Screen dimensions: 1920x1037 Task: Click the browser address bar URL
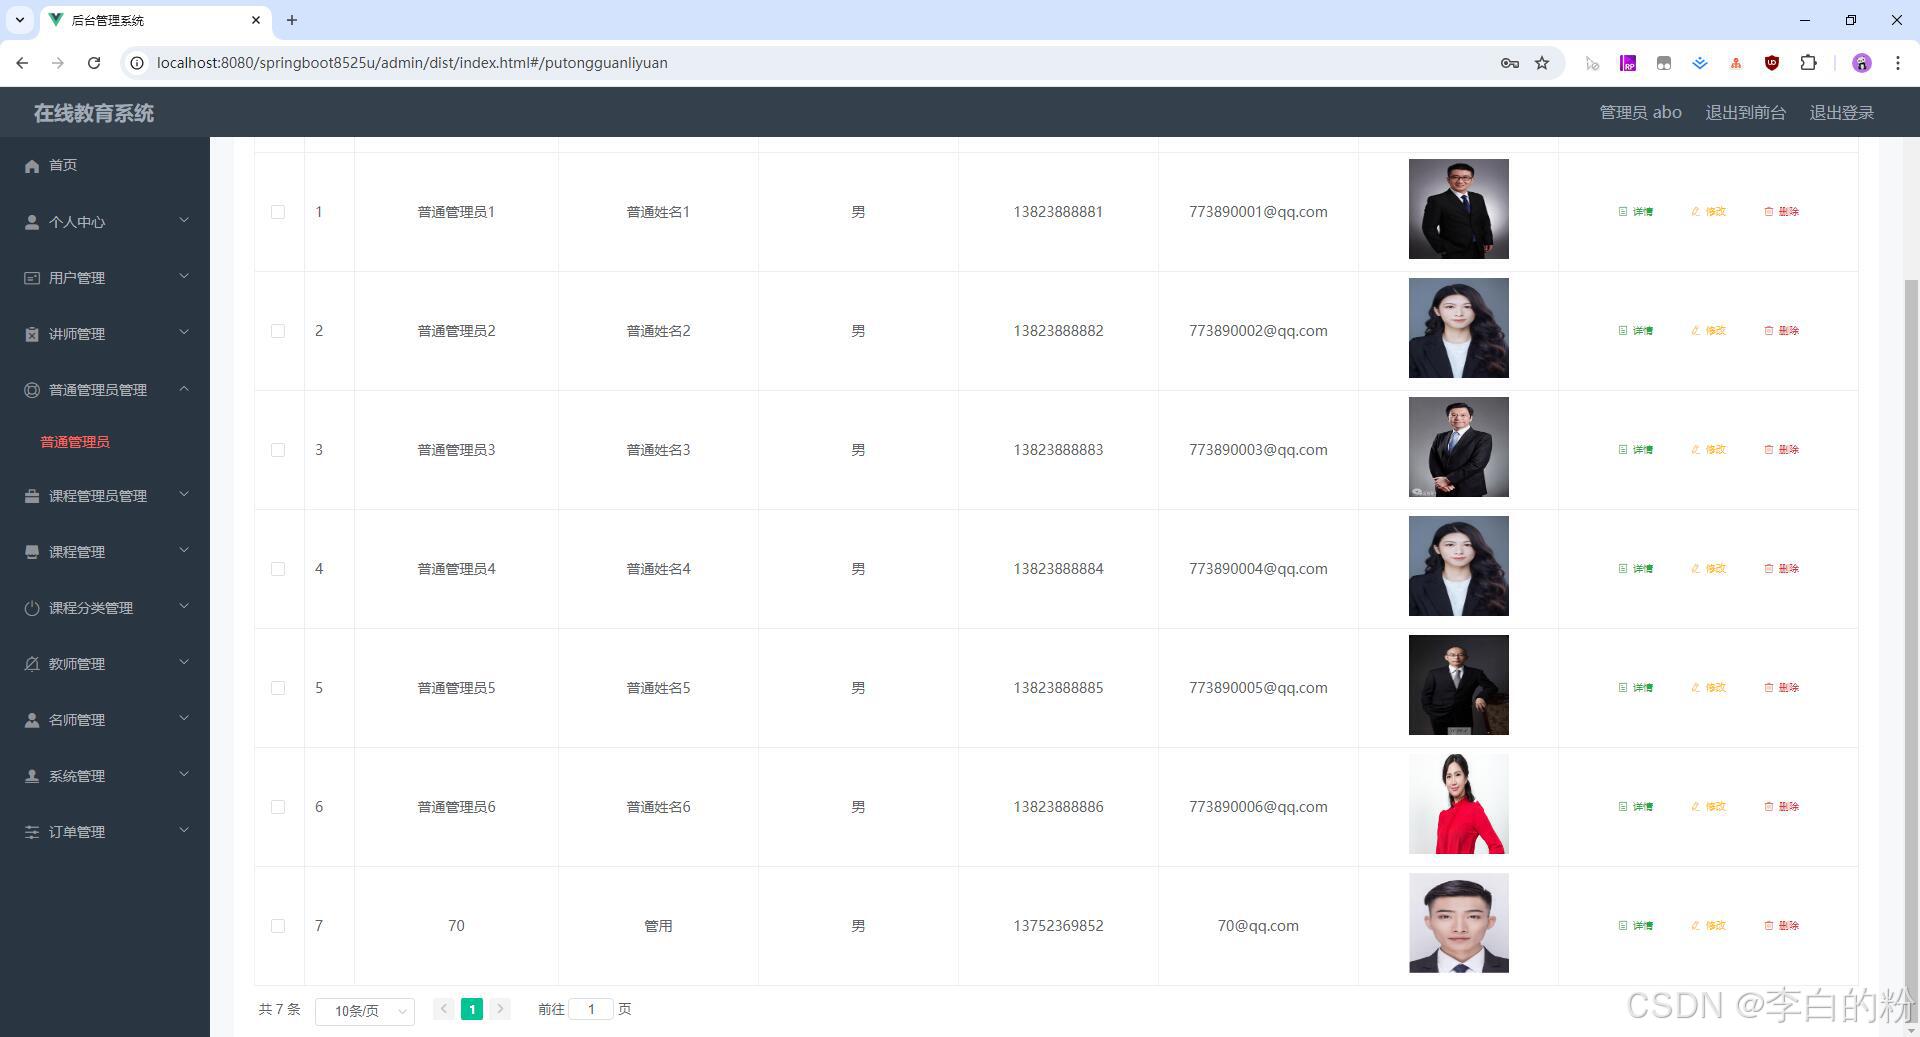pyautogui.click(x=412, y=63)
